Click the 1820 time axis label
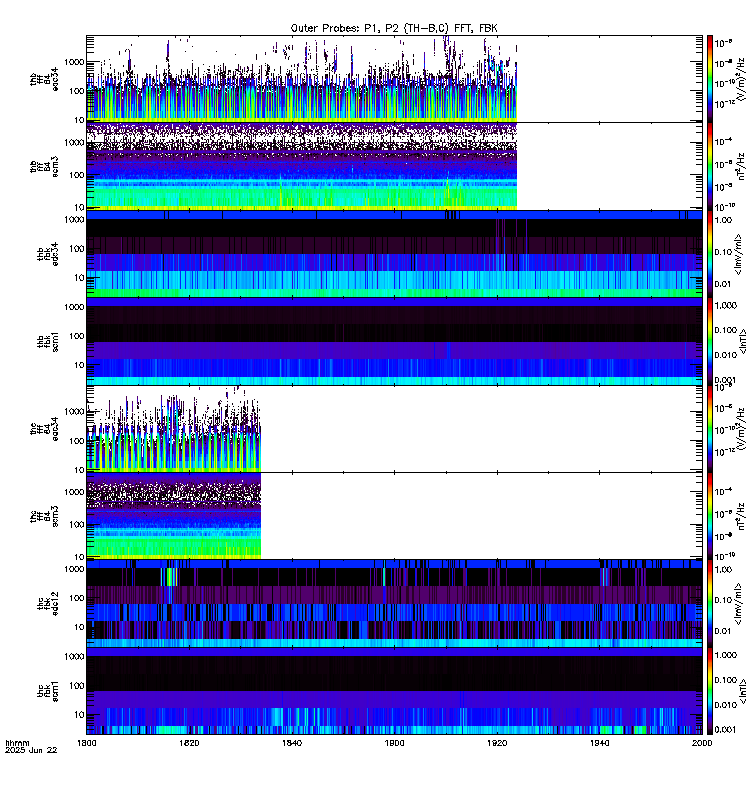Image resolution: width=750 pixels, height=800 pixels. pos(189,743)
